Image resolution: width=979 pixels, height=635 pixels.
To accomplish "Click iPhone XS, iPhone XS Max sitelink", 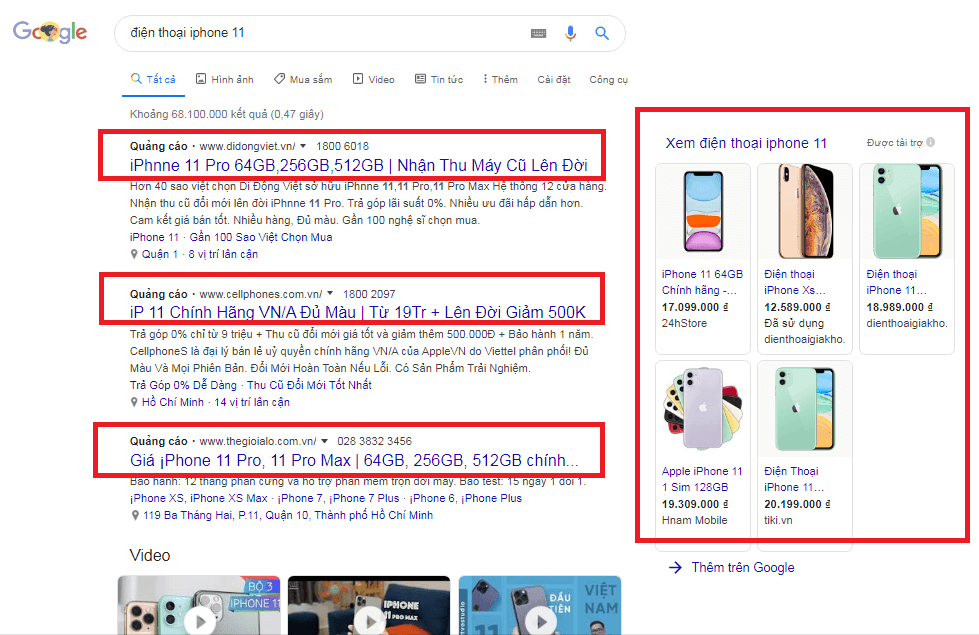I will pos(199,498).
